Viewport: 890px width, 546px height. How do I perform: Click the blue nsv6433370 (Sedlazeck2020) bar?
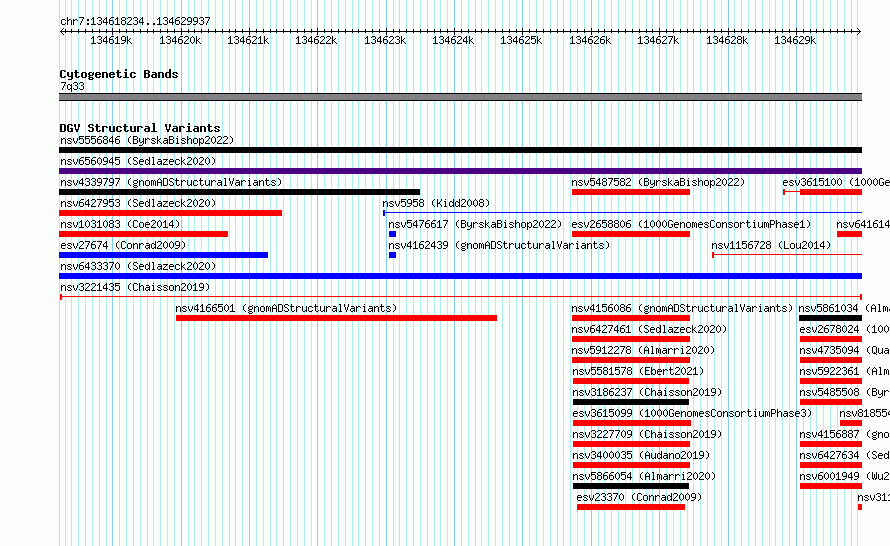click(x=460, y=276)
